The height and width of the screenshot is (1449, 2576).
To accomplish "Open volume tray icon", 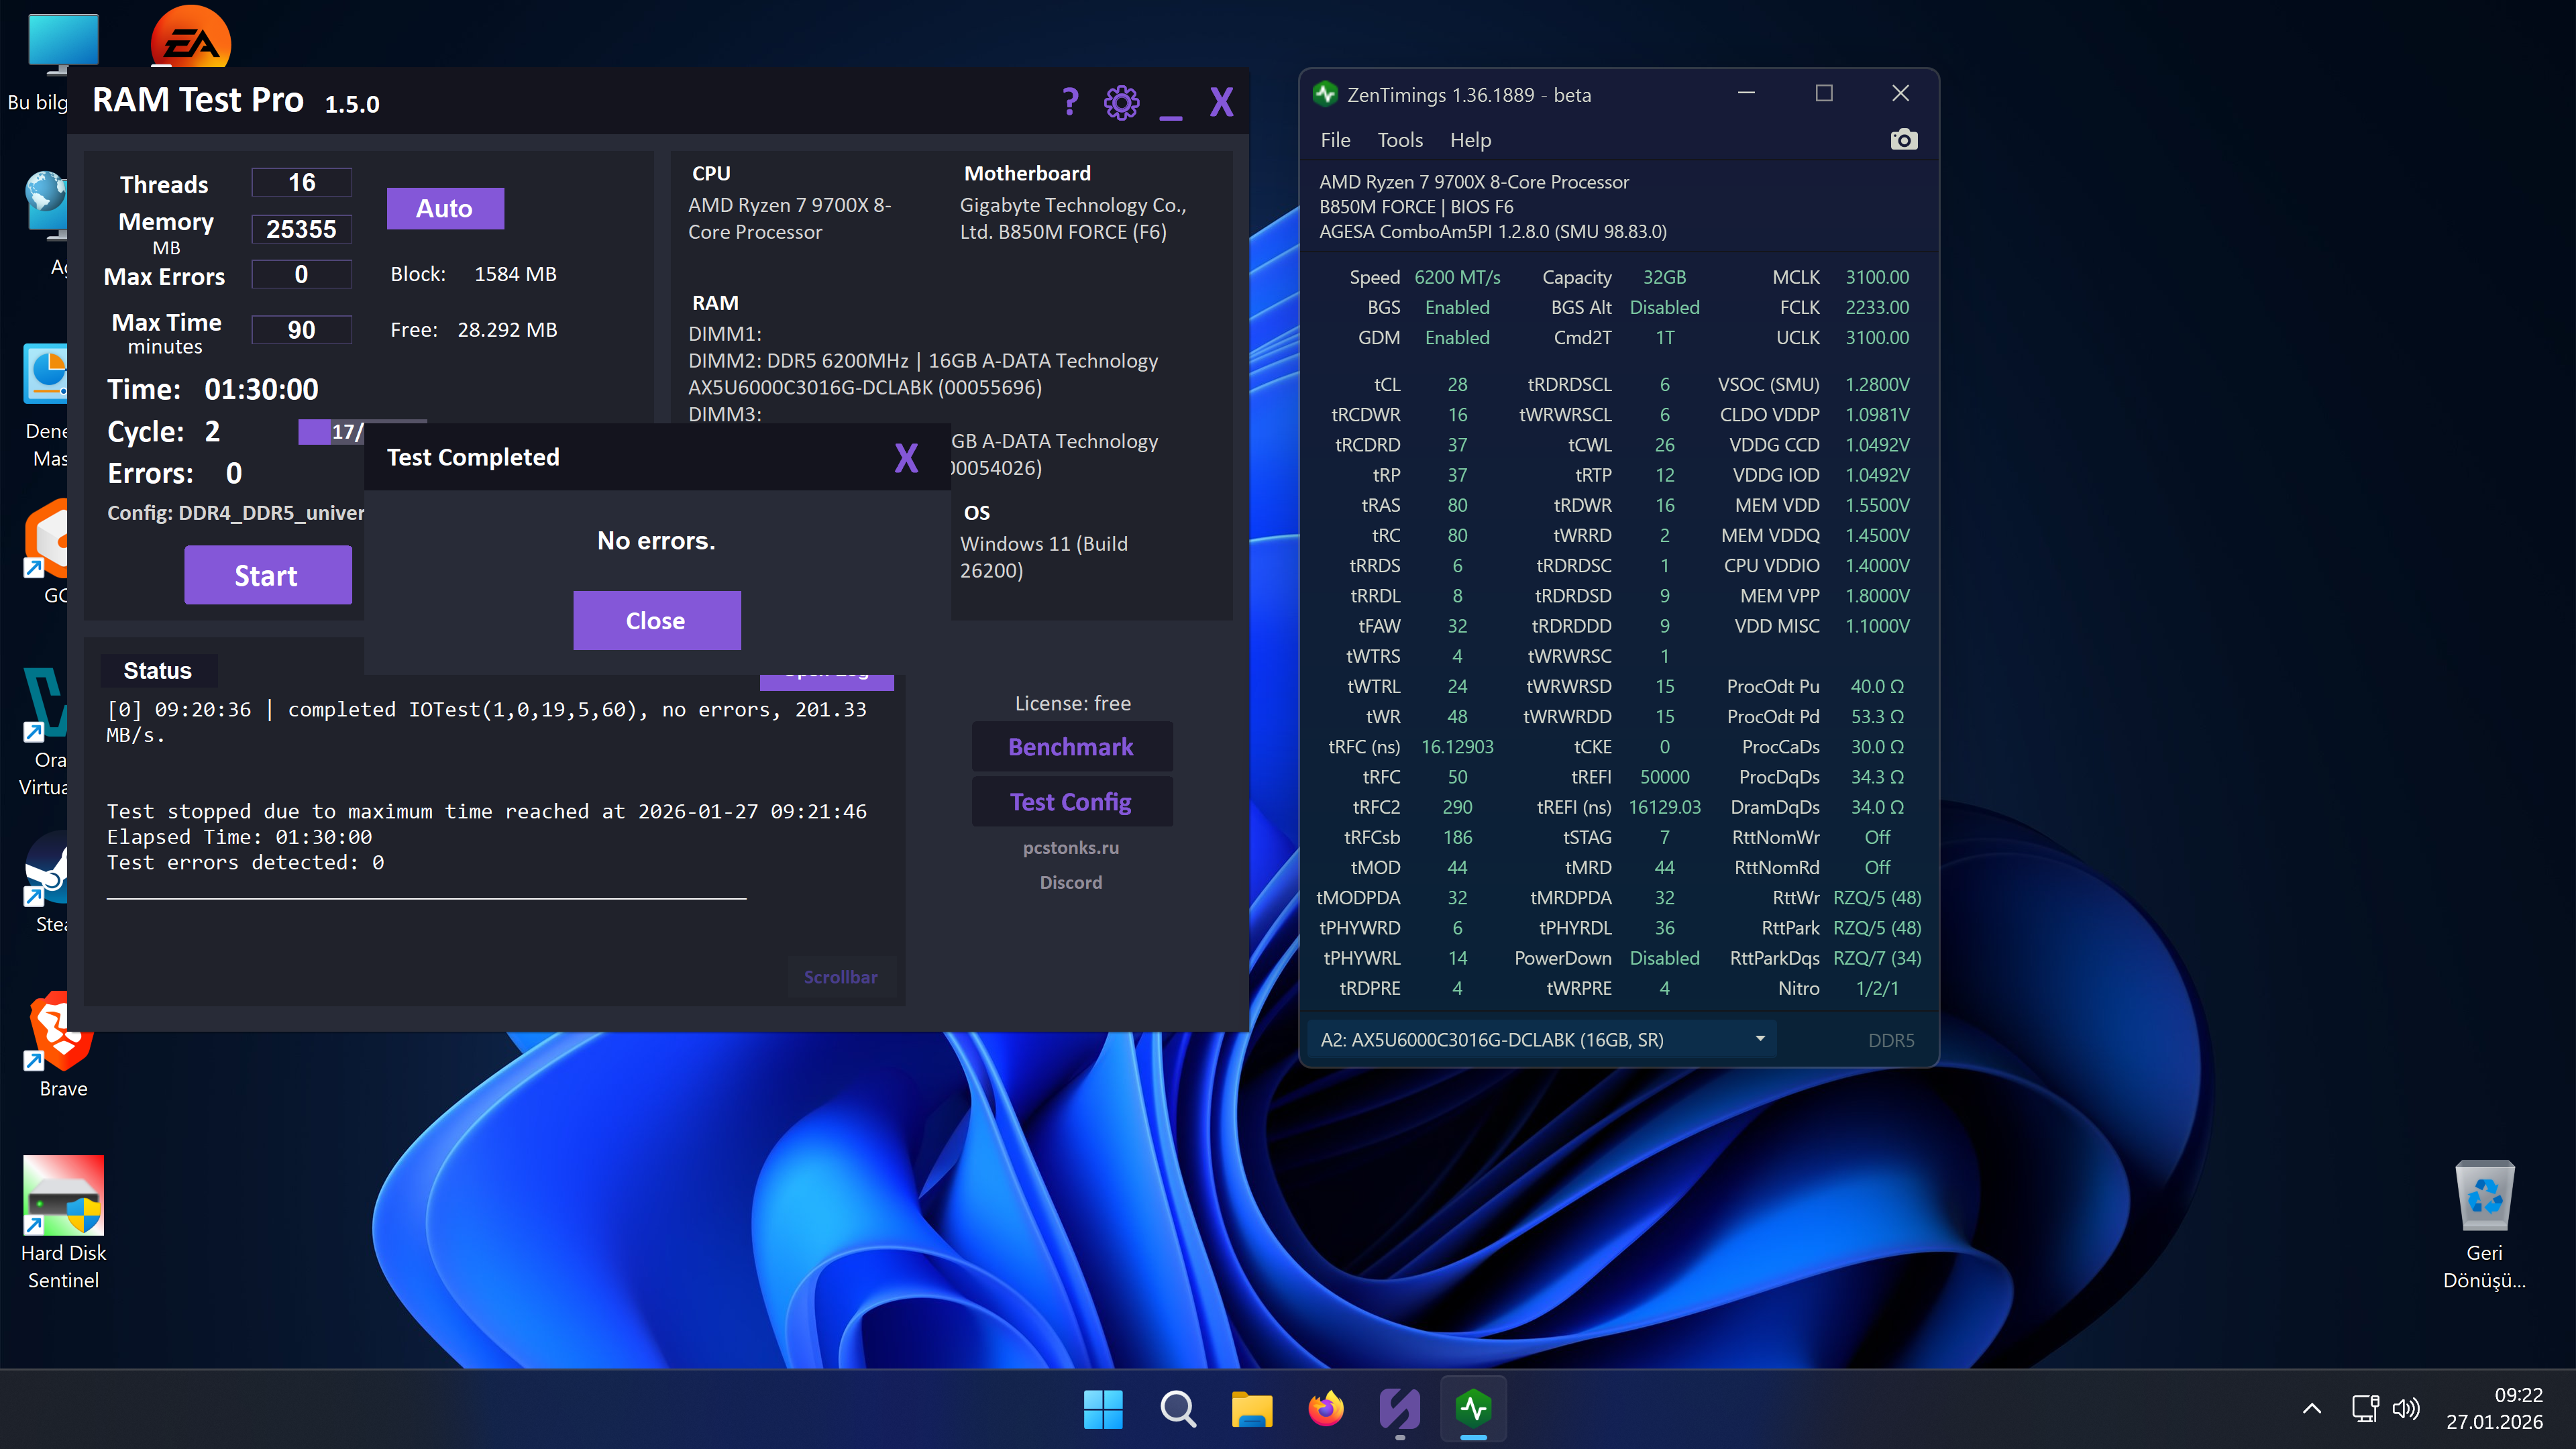I will (2406, 1409).
